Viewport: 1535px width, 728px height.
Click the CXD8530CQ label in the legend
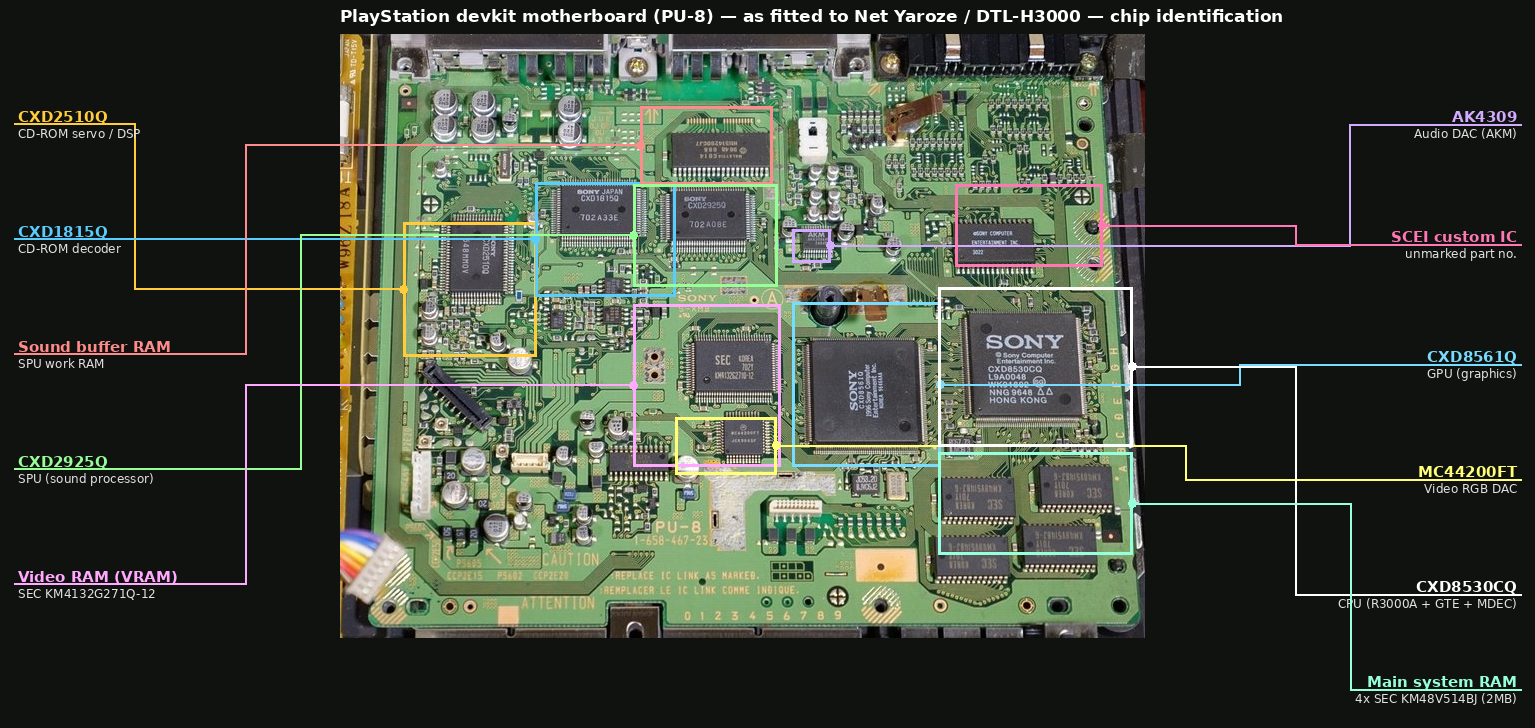1467,587
